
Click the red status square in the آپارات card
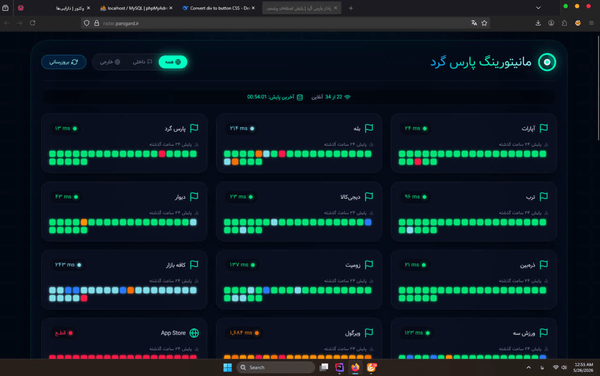[418, 162]
